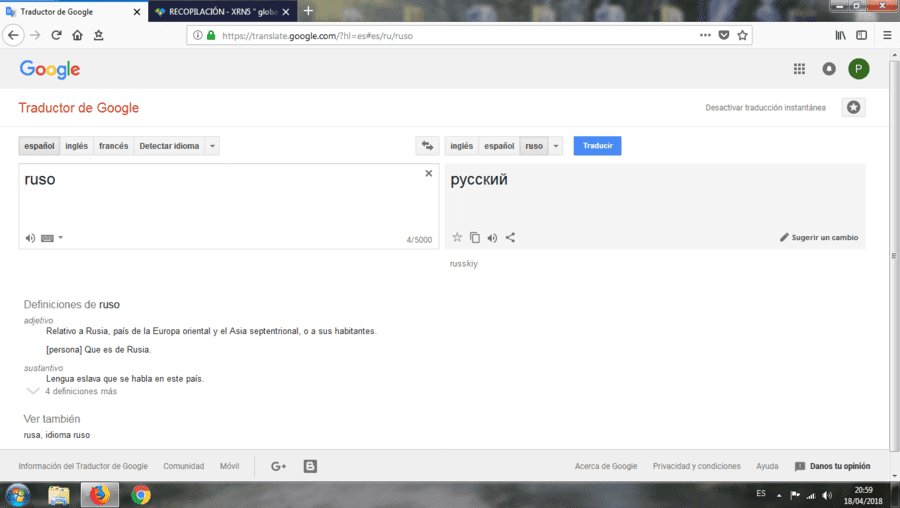The height and width of the screenshot is (508, 900).
Task: Switch to Traductor de Google tab
Action: click(x=73, y=11)
